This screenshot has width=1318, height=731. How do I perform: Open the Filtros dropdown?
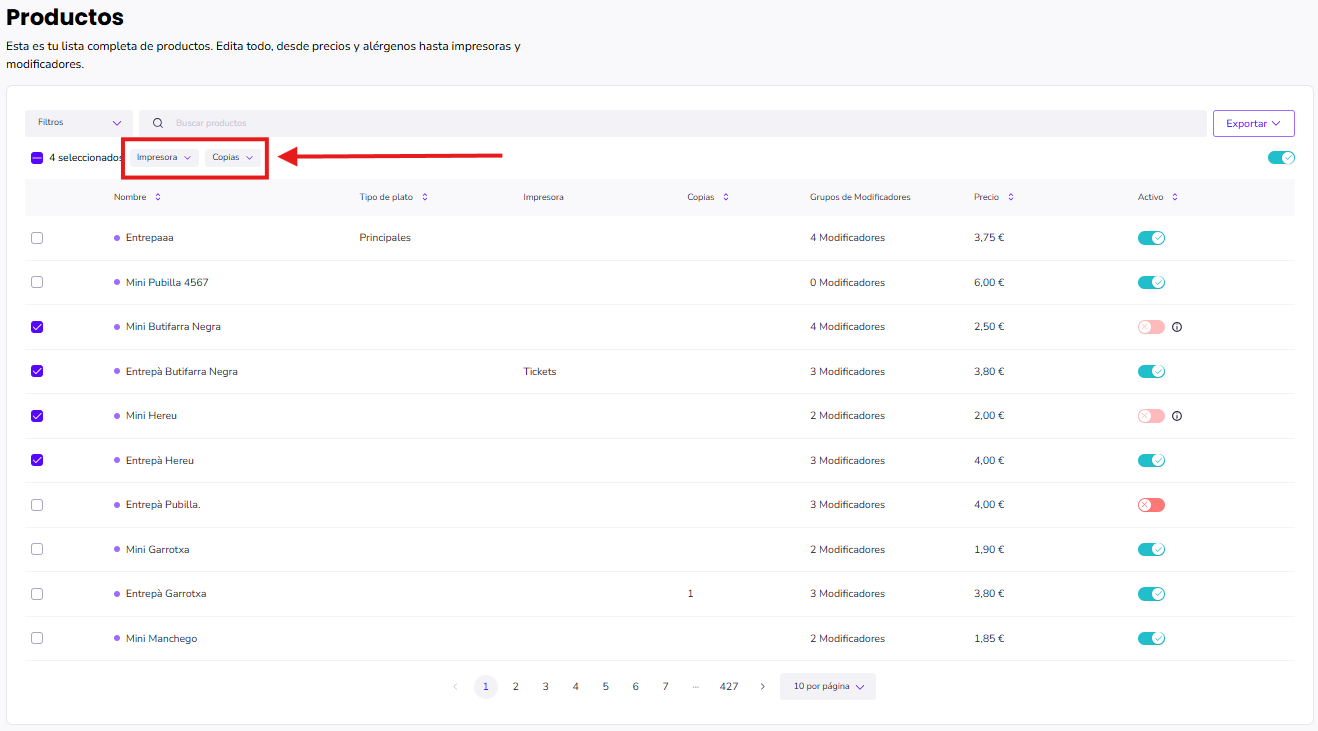(x=79, y=123)
